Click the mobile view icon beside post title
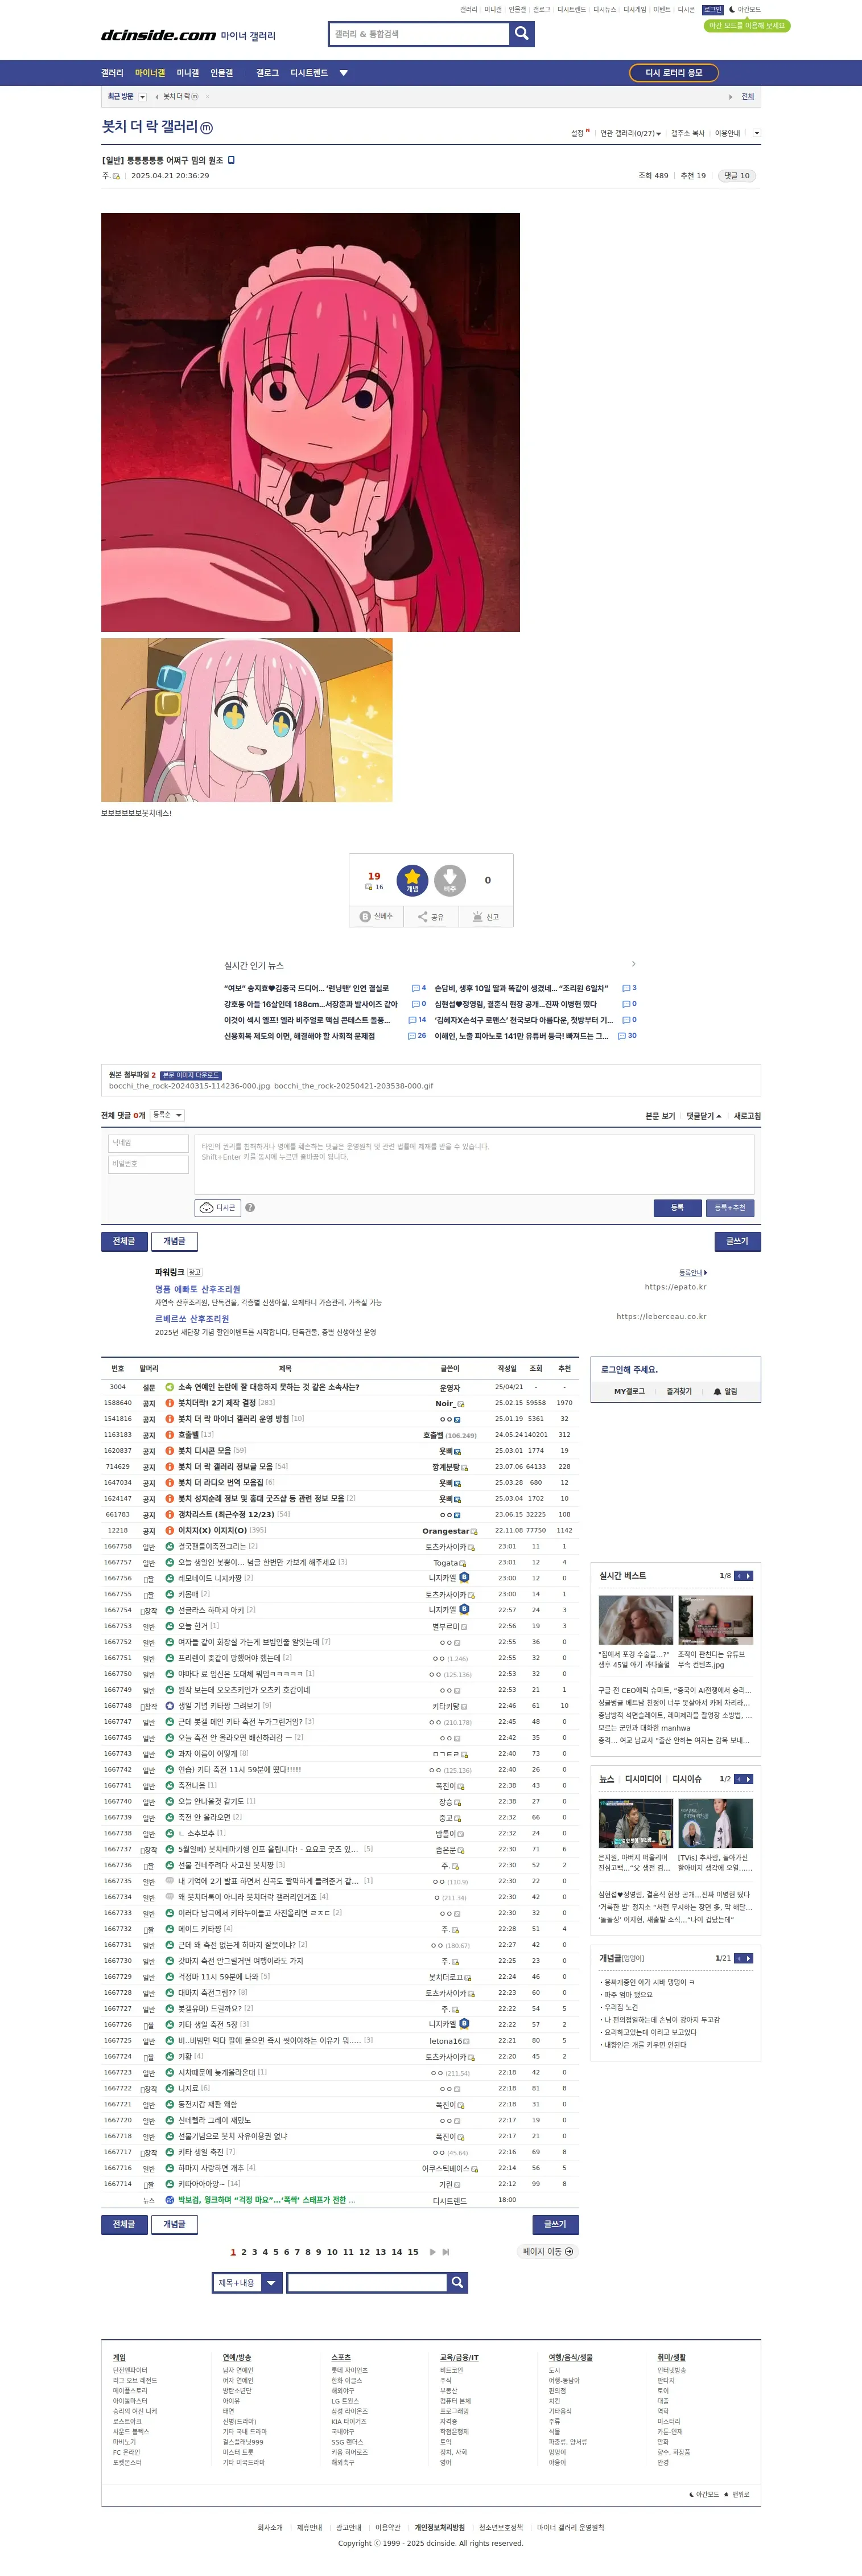Viewport: 862px width, 2576px height. pos(231,160)
